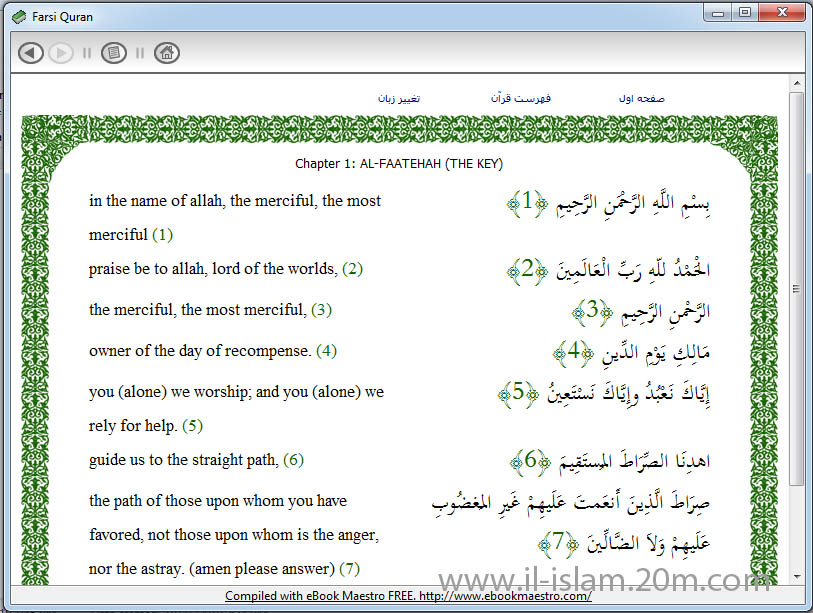Maximize the Farsi Quran window
Viewport: 813px width, 613px height.
tap(745, 13)
